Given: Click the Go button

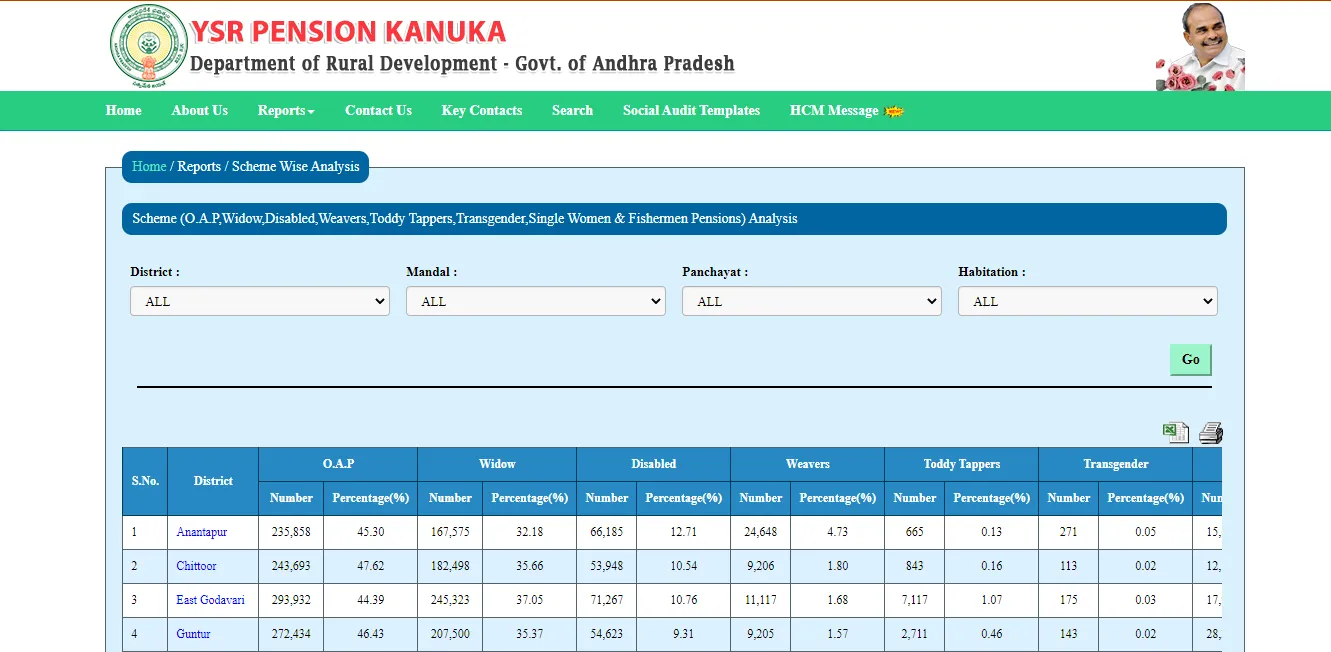Looking at the screenshot, I should pyautogui.click(x=1191, y=360).
